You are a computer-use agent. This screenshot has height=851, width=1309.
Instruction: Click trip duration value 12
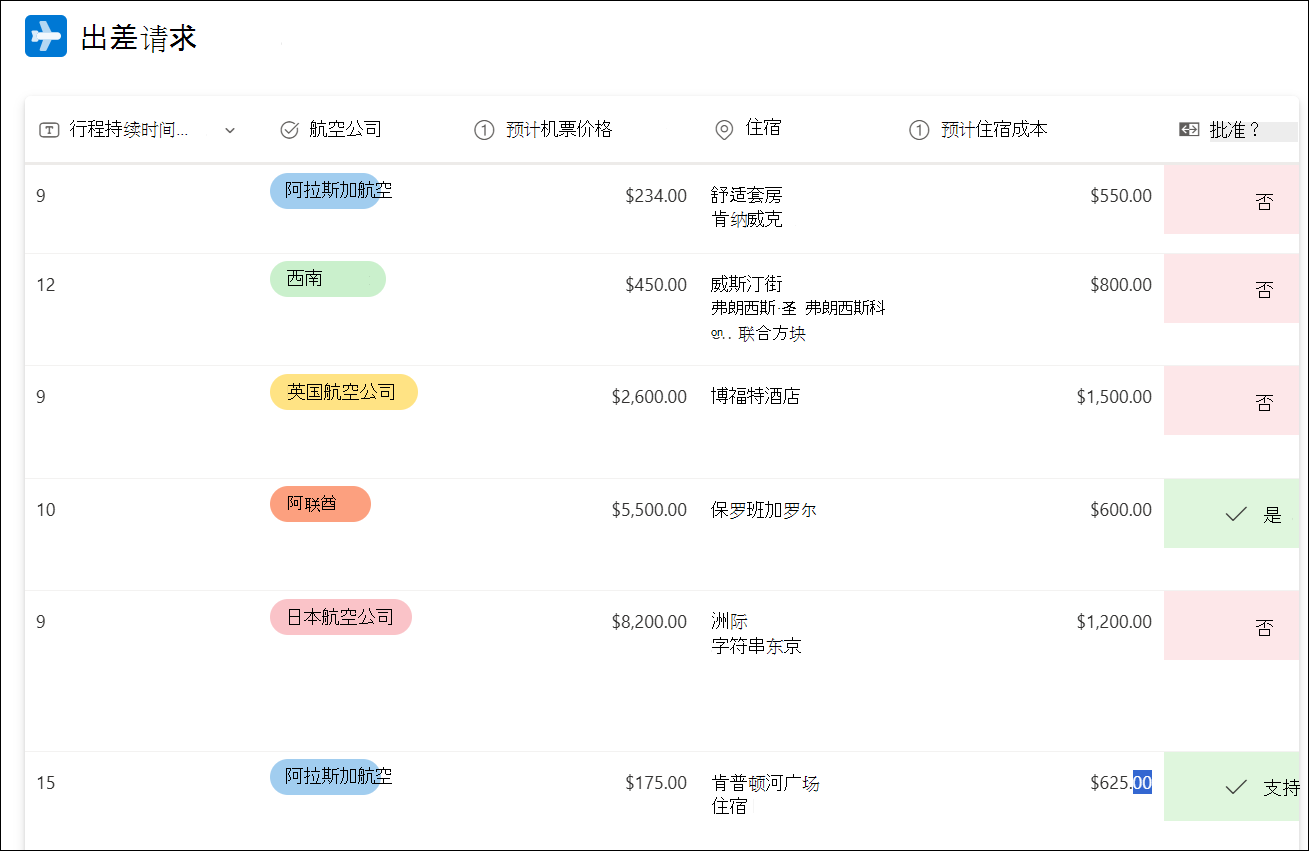point(46,285)
